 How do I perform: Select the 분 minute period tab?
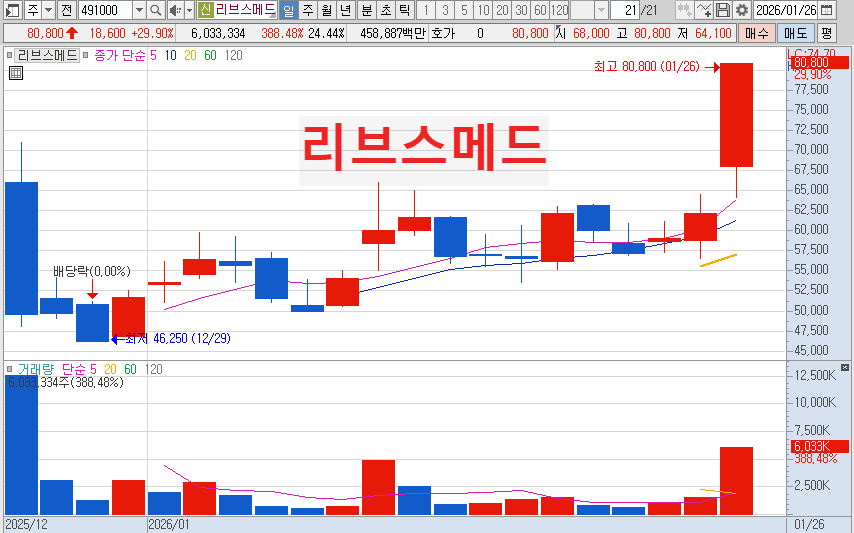click(x=367, y=10)
